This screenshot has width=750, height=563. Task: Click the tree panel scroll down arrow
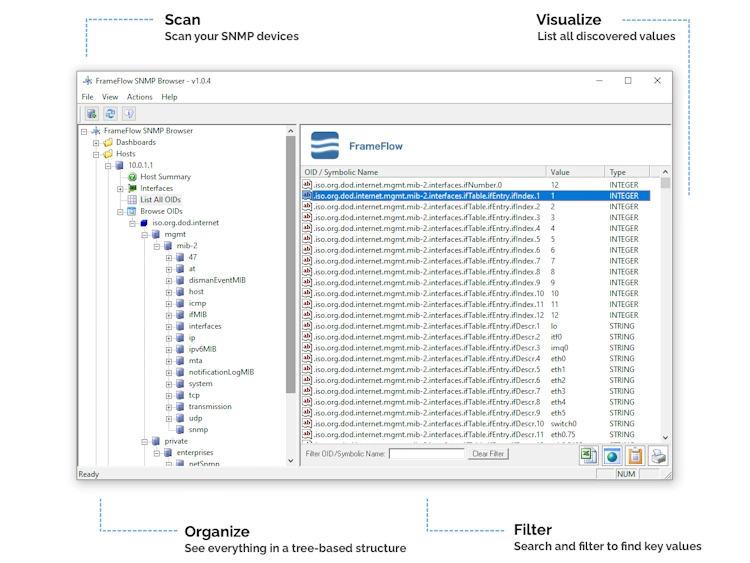pyautogui.click(x=290, y=461)
